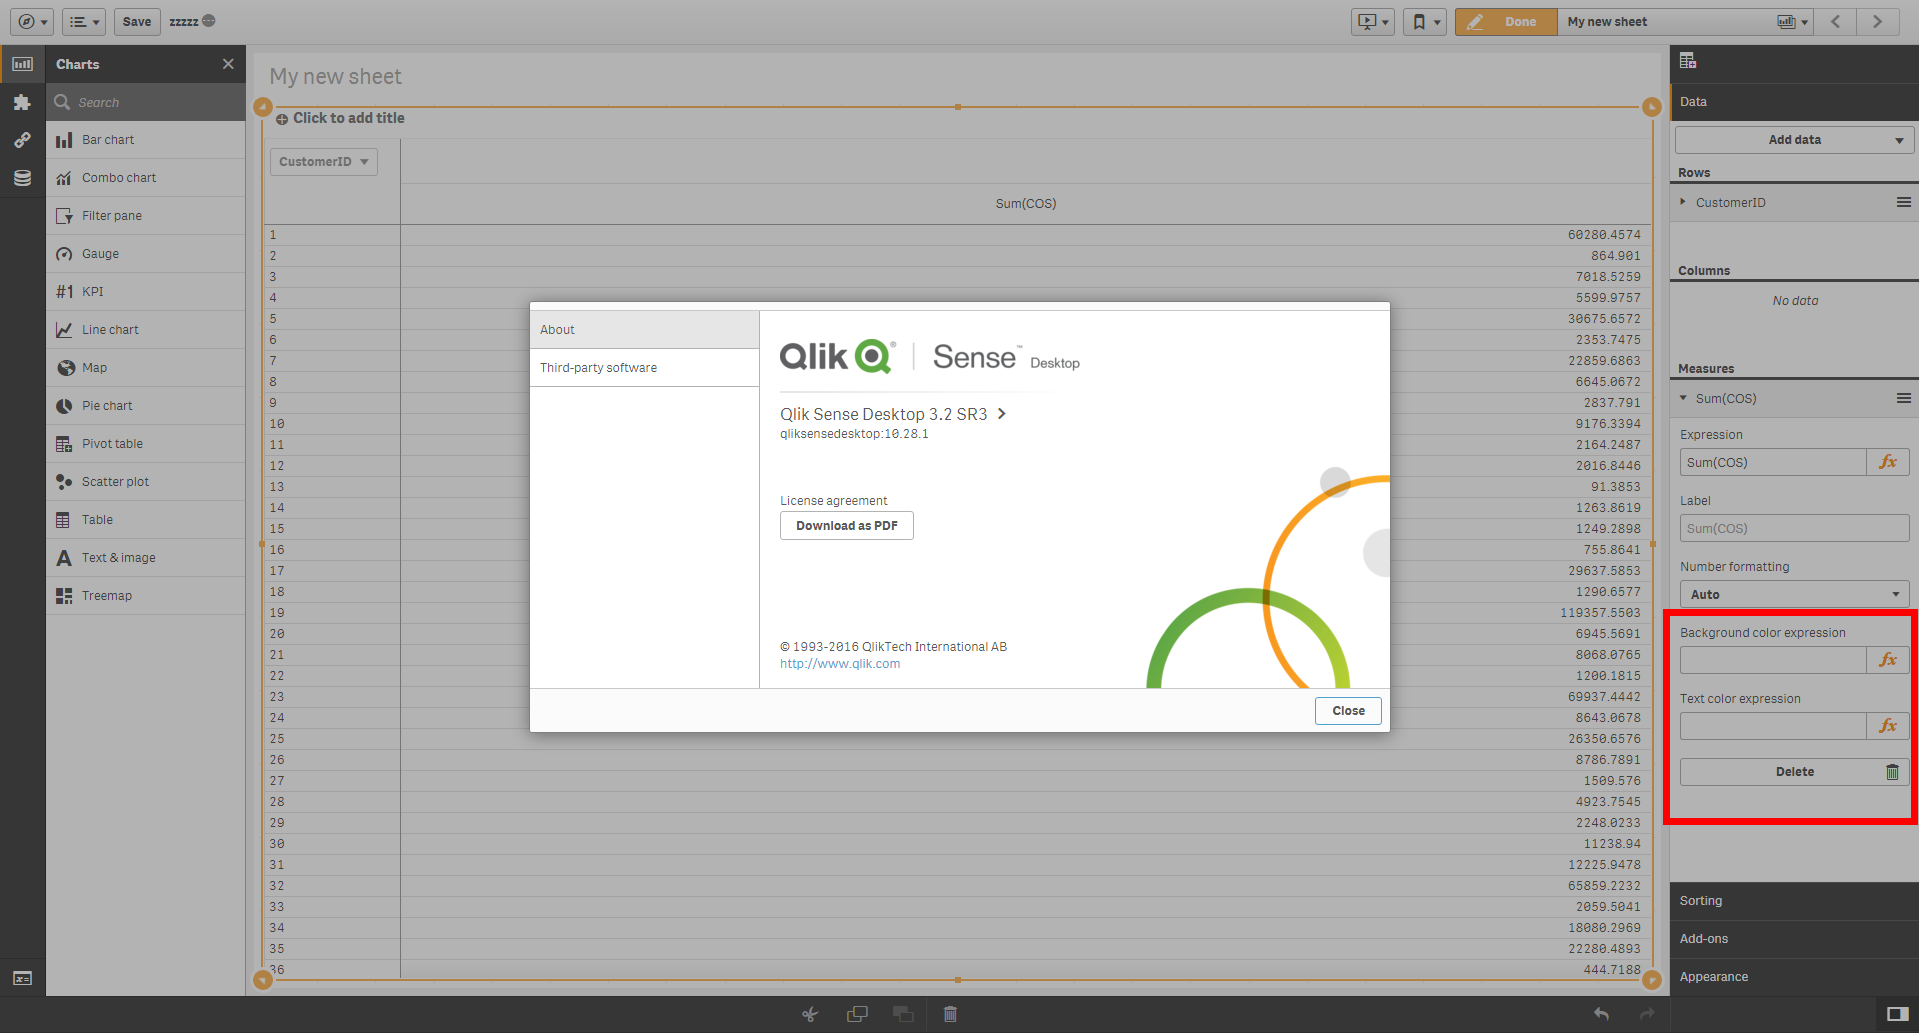Open the bookmarks menu

click(1424, 21)
